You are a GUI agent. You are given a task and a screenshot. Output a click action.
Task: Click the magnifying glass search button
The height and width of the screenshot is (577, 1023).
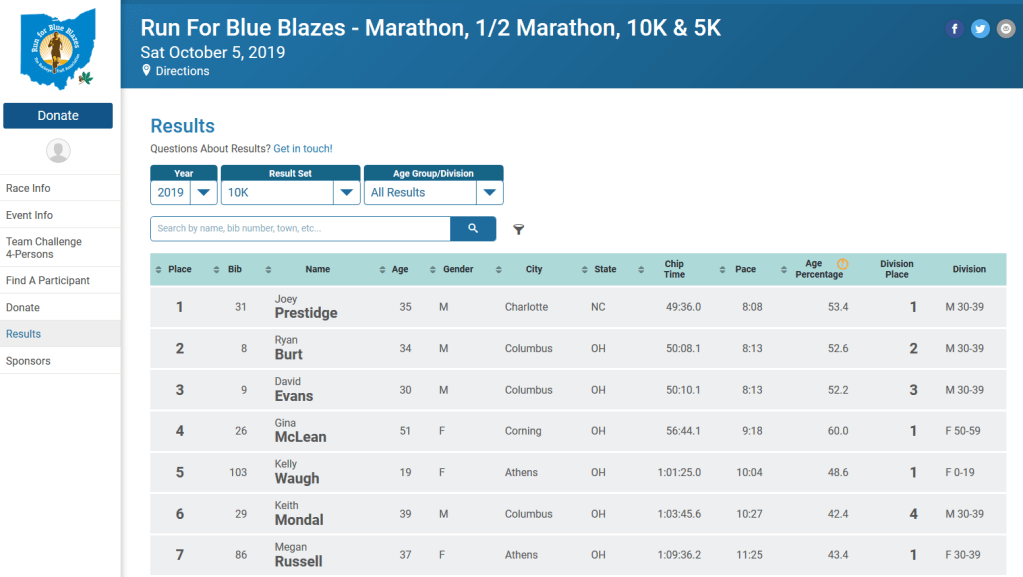pos(473,229)
